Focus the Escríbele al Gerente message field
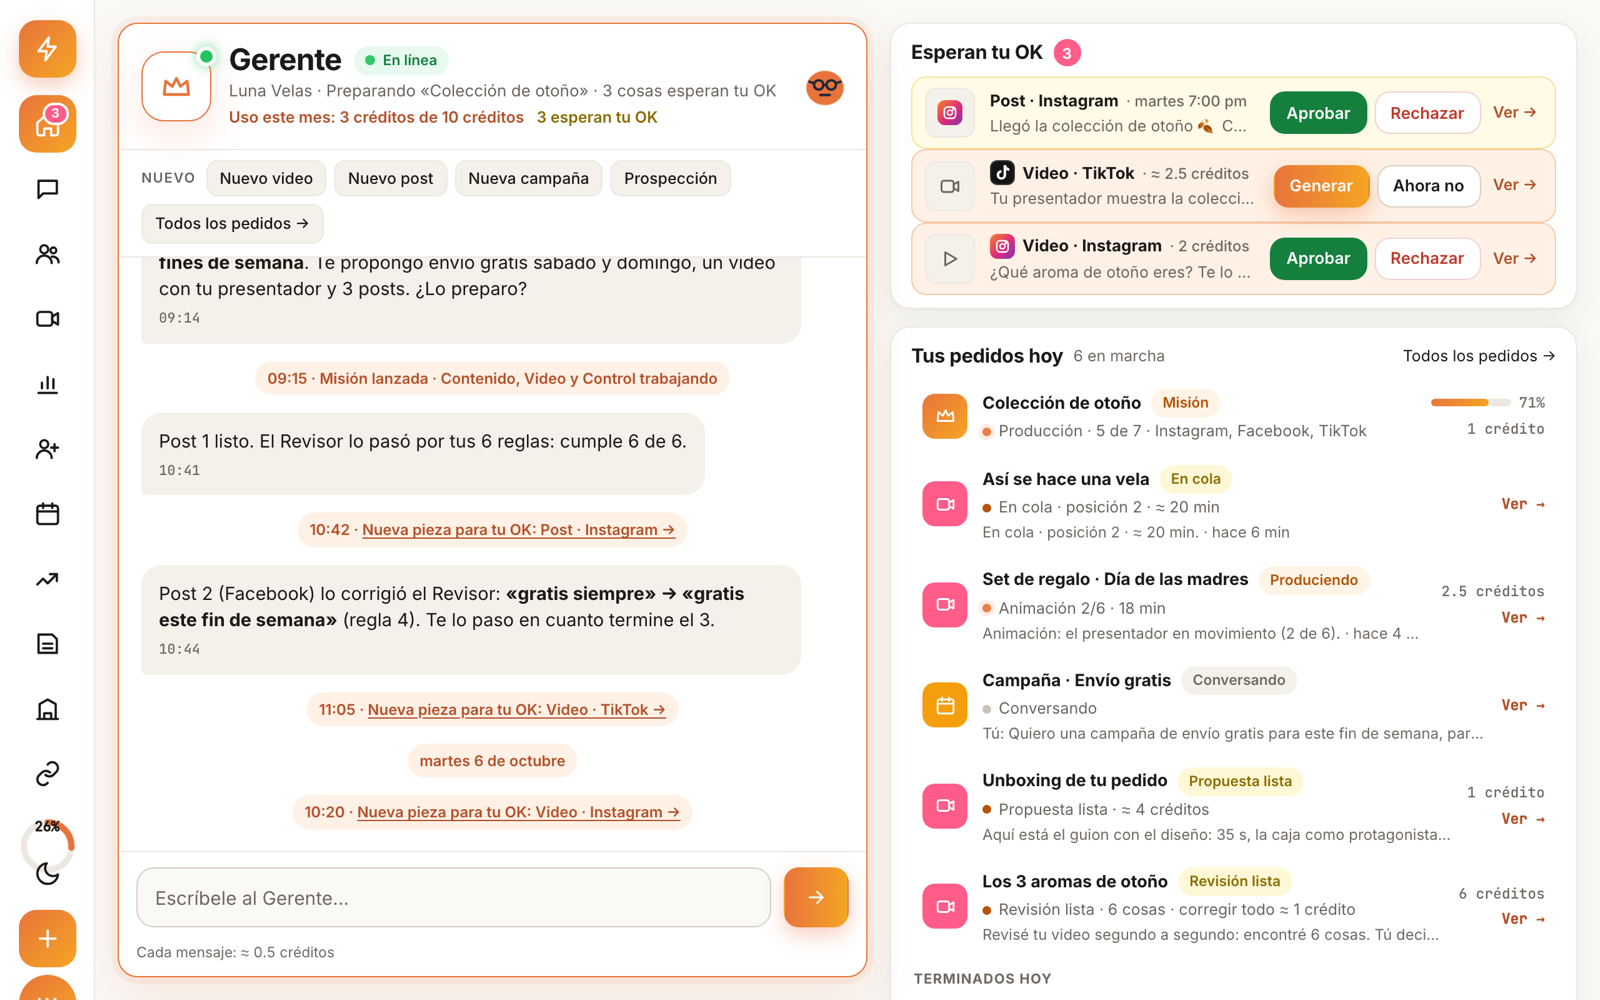This screenshot has height=1000, width=1600. [453, 897]
